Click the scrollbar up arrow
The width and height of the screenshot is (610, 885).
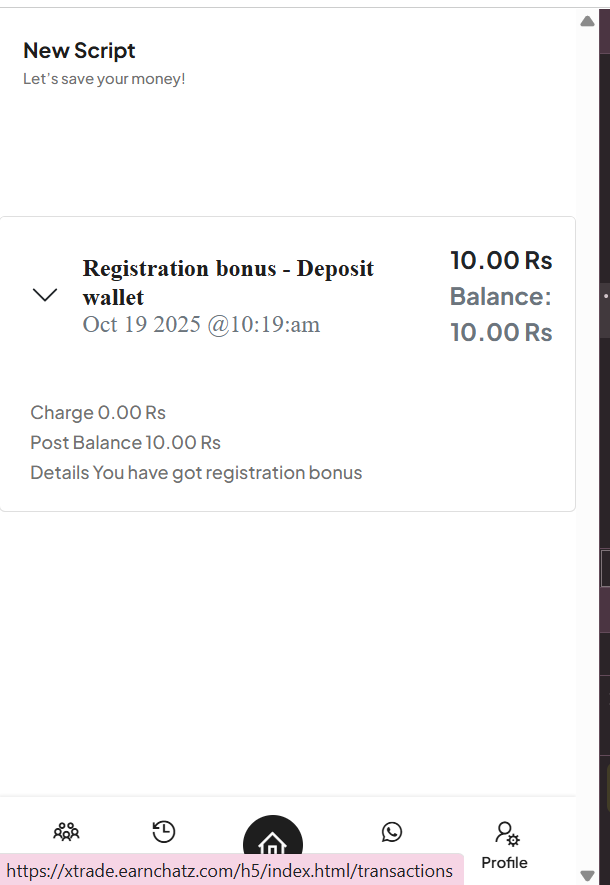tap(587, 22)
